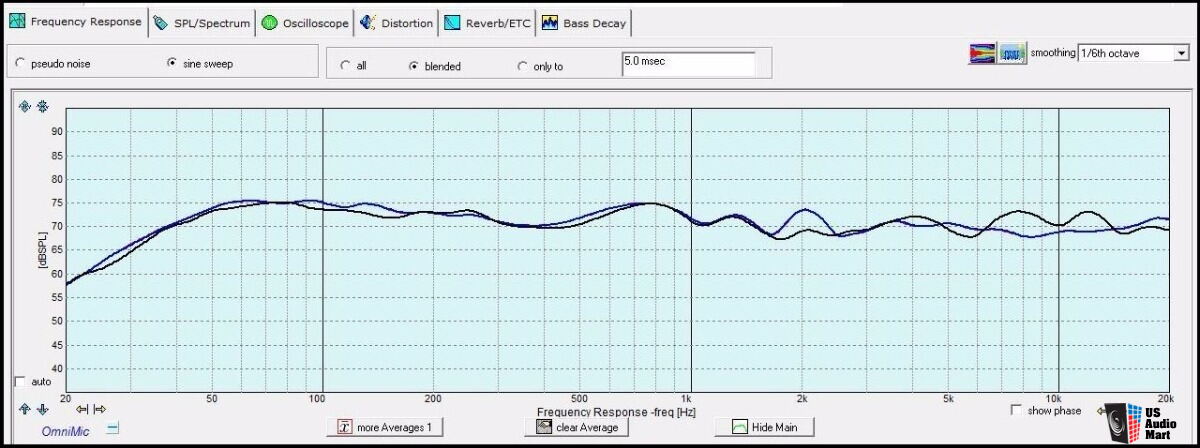Click the small minus icon beside OmniMic
The width and height of the screenshot is (1200, 448).
click(x=113, y=428)
